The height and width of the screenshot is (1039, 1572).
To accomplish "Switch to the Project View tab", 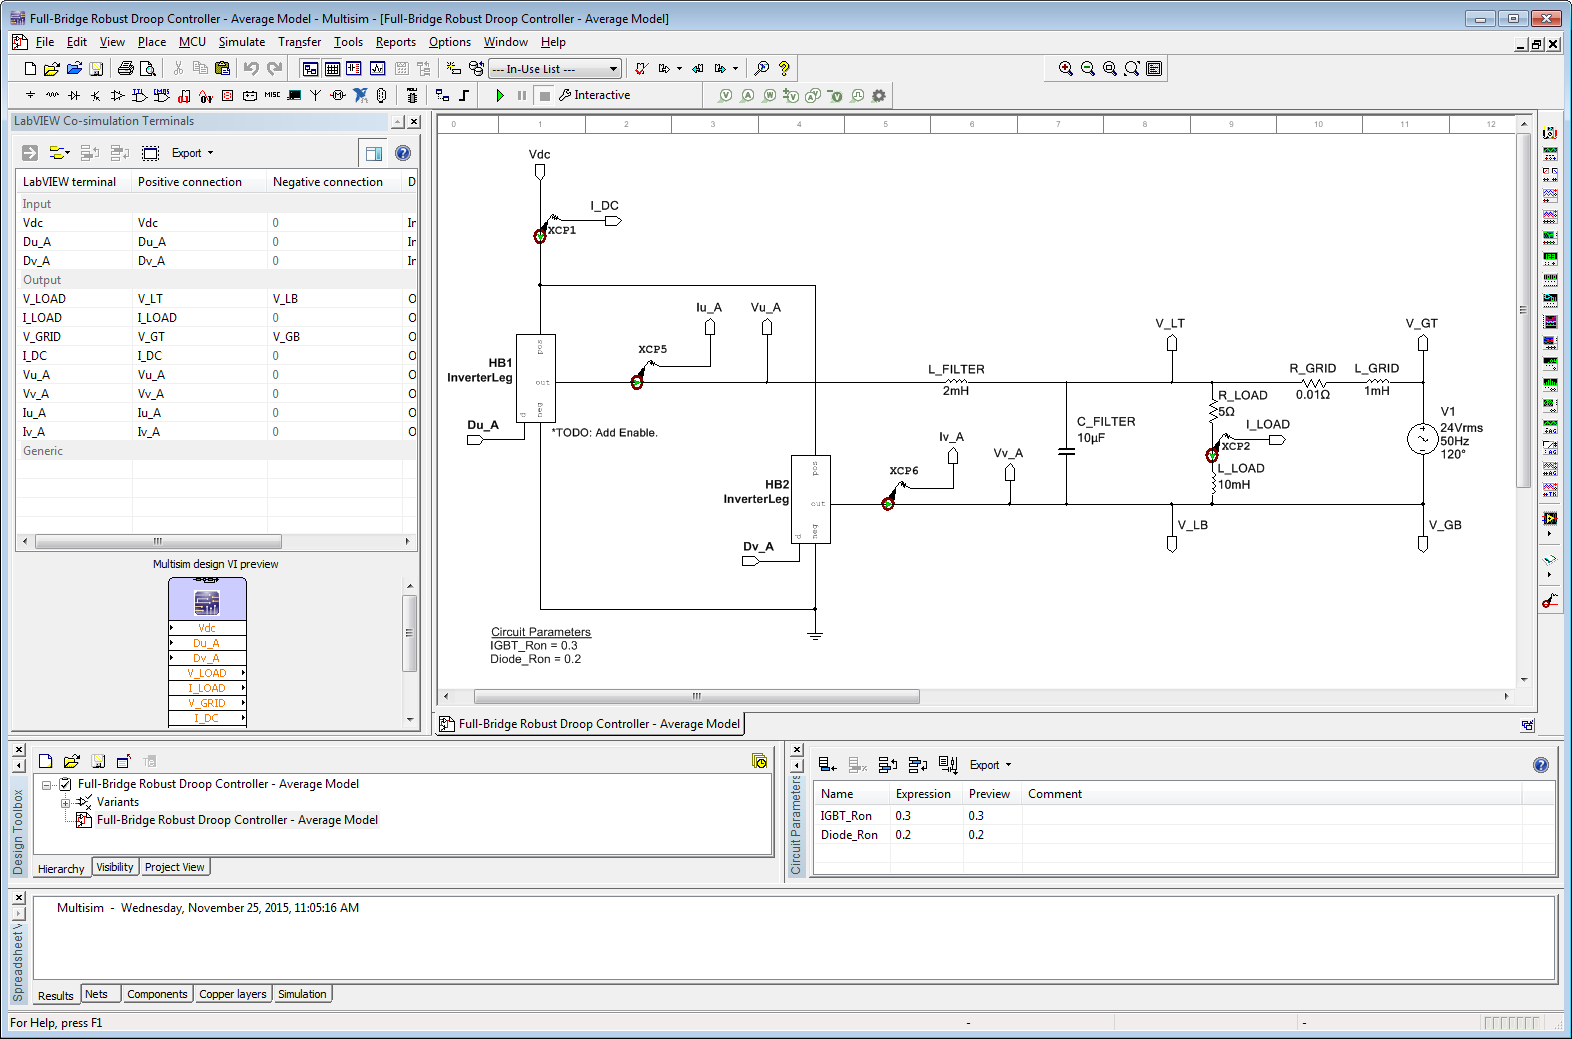I will pos(175,867).
